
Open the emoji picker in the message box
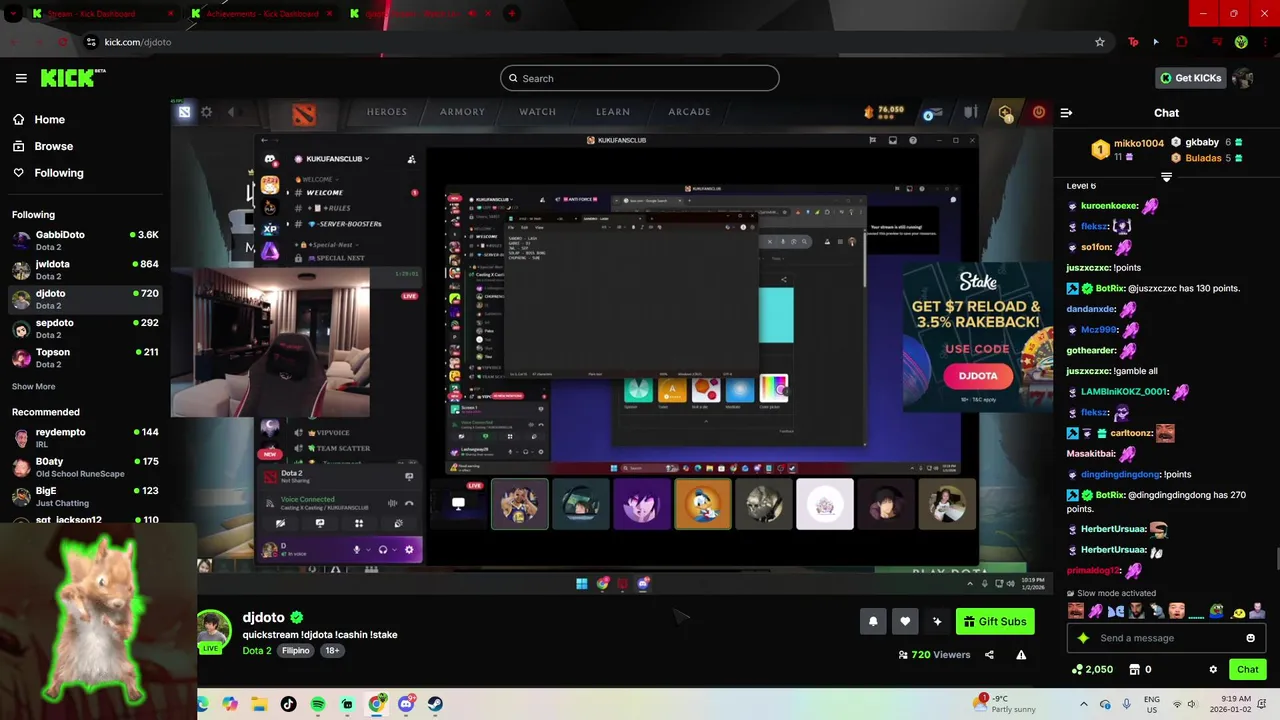pos(1250,638)
